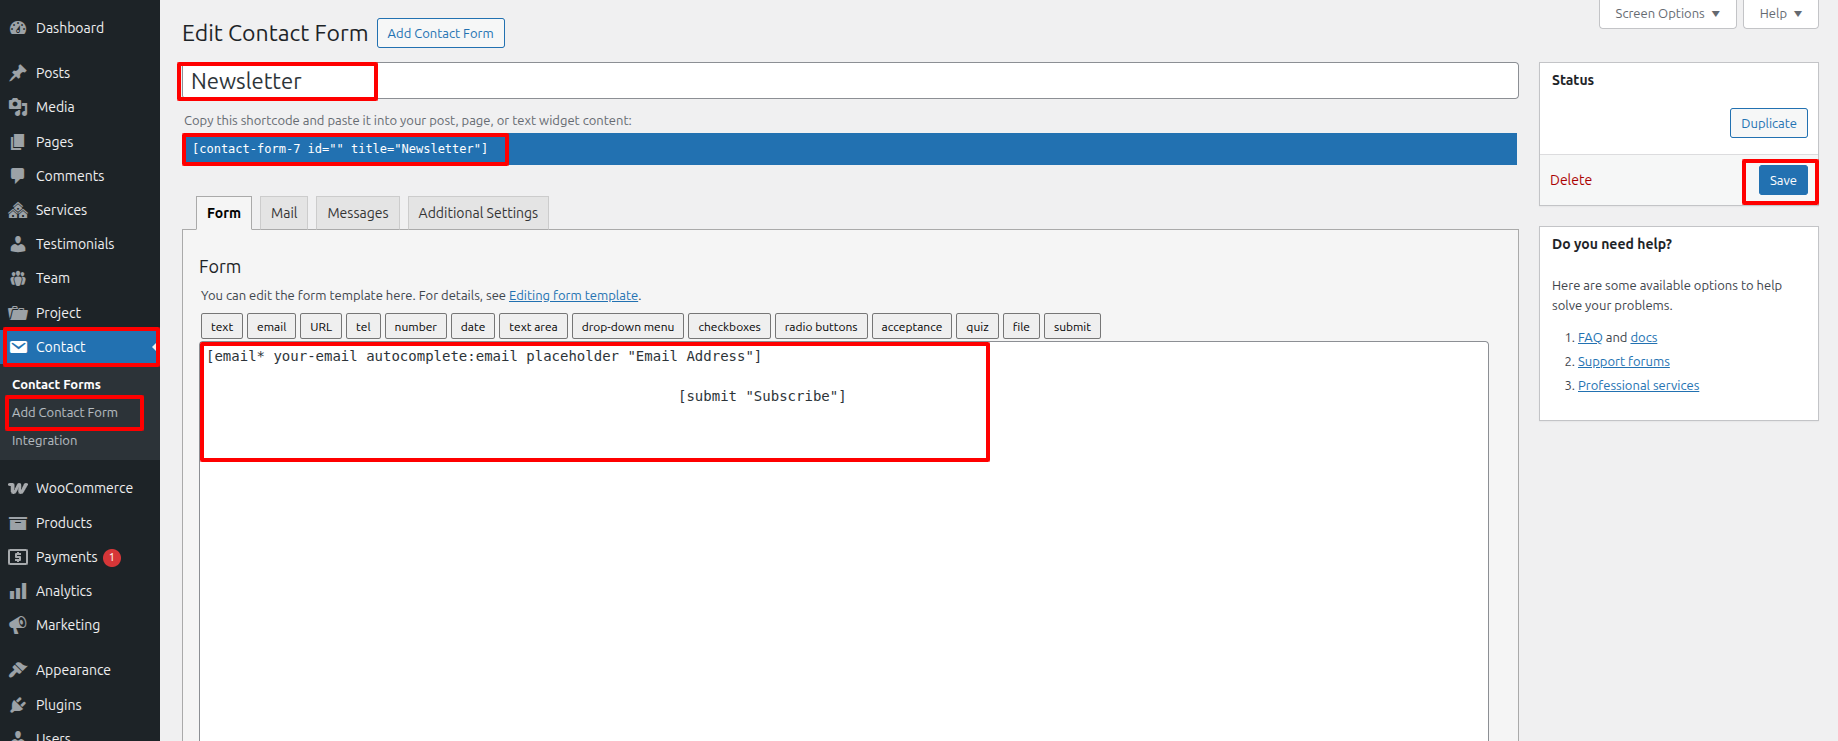Open Media via its sidebar icon
The image size is (1838, 741).
point(18,107)
